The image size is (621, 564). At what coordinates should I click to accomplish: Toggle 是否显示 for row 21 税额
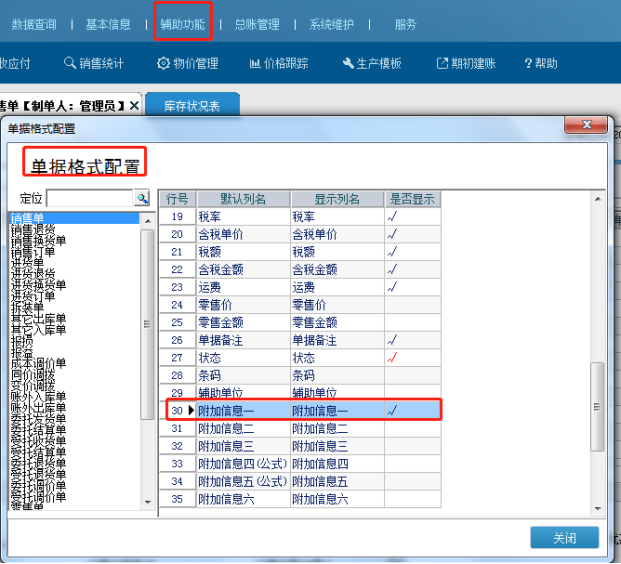pos(412,252)
